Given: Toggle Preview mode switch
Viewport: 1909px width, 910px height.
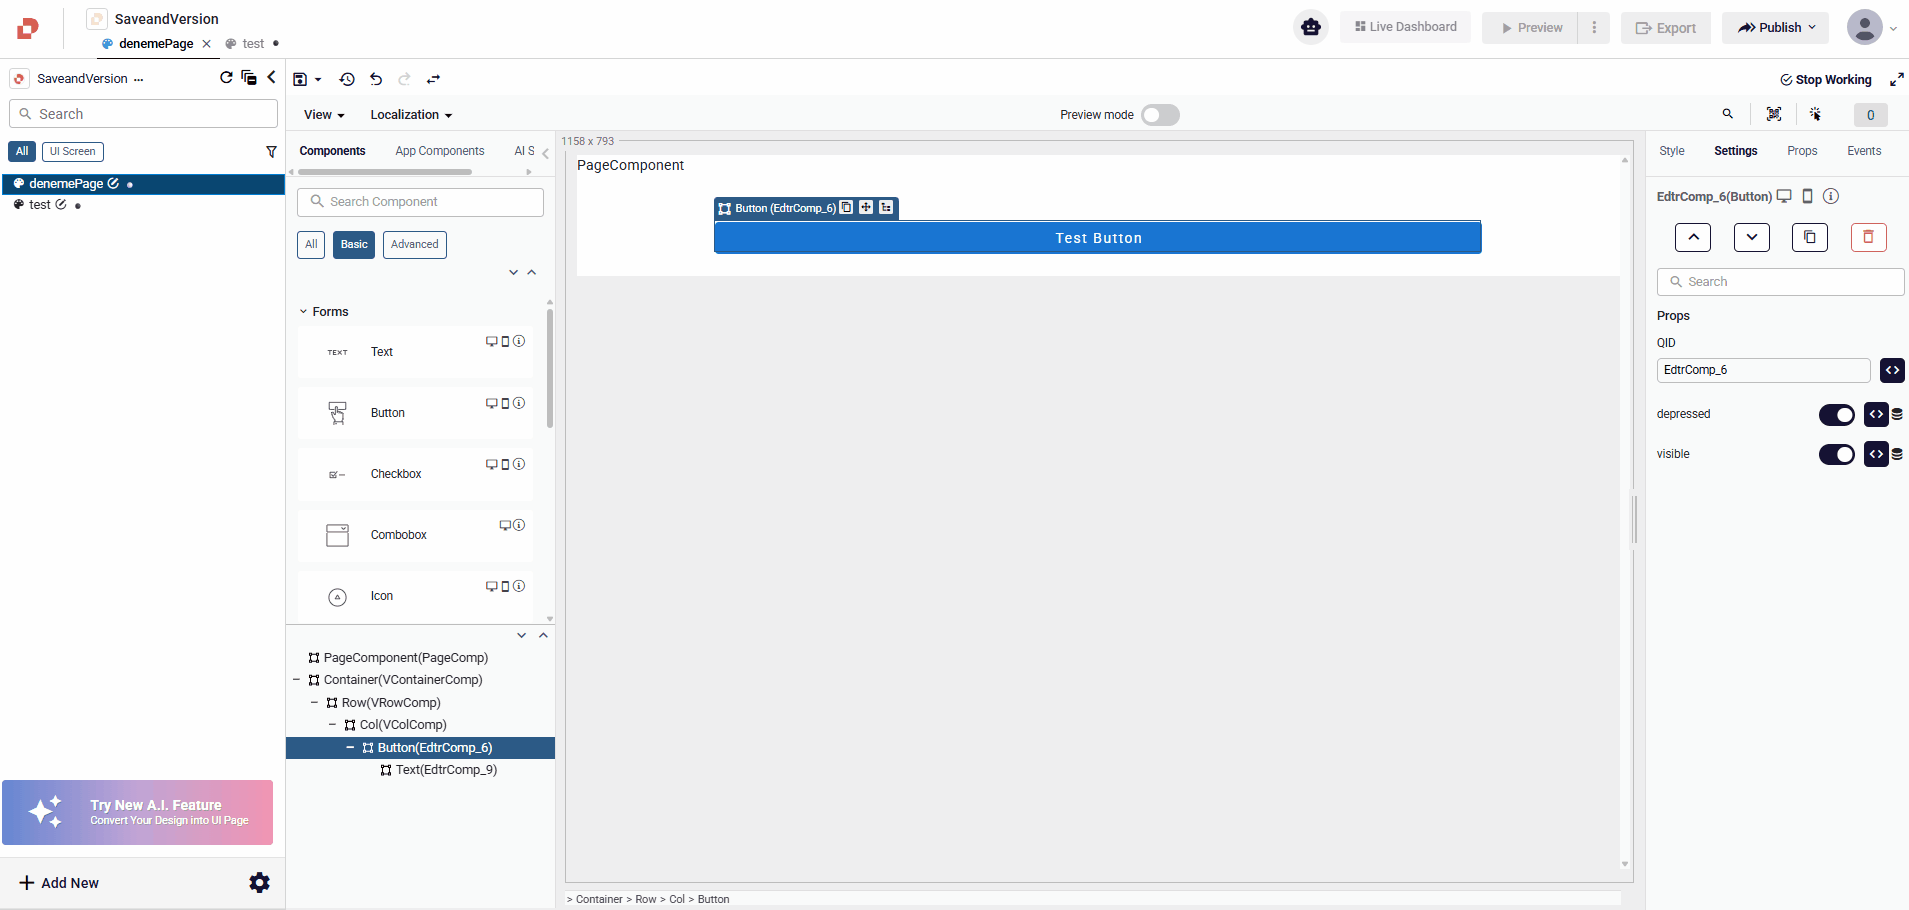Looking at the screenshot, I should (1160, 115).
